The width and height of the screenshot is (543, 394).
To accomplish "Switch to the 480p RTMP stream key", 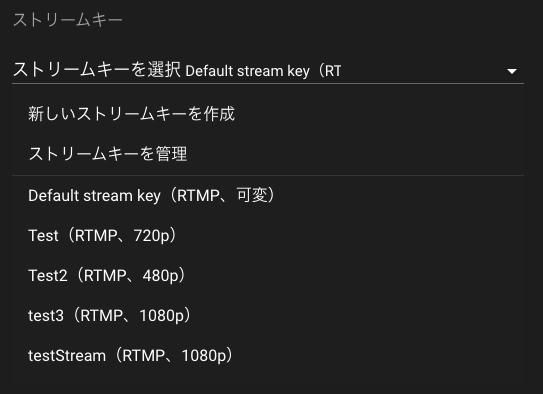I will (x=268, y=276).
